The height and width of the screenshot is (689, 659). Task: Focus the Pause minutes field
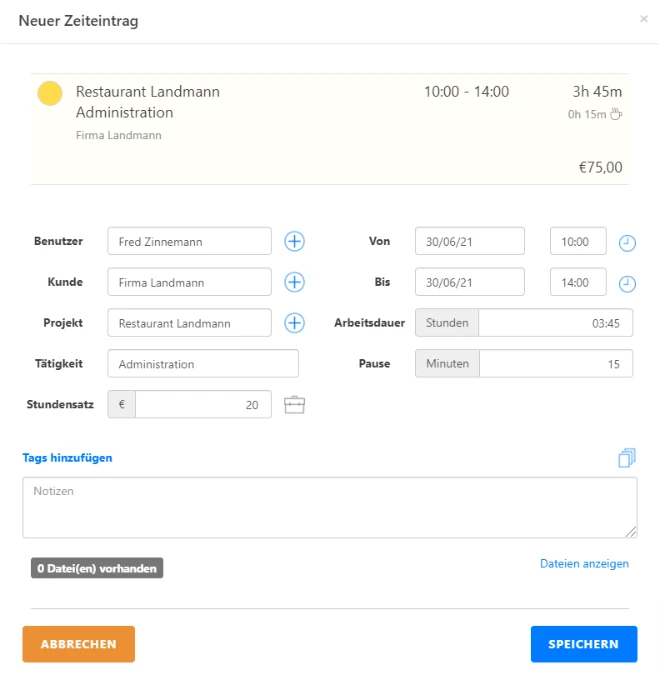[556, 364]
